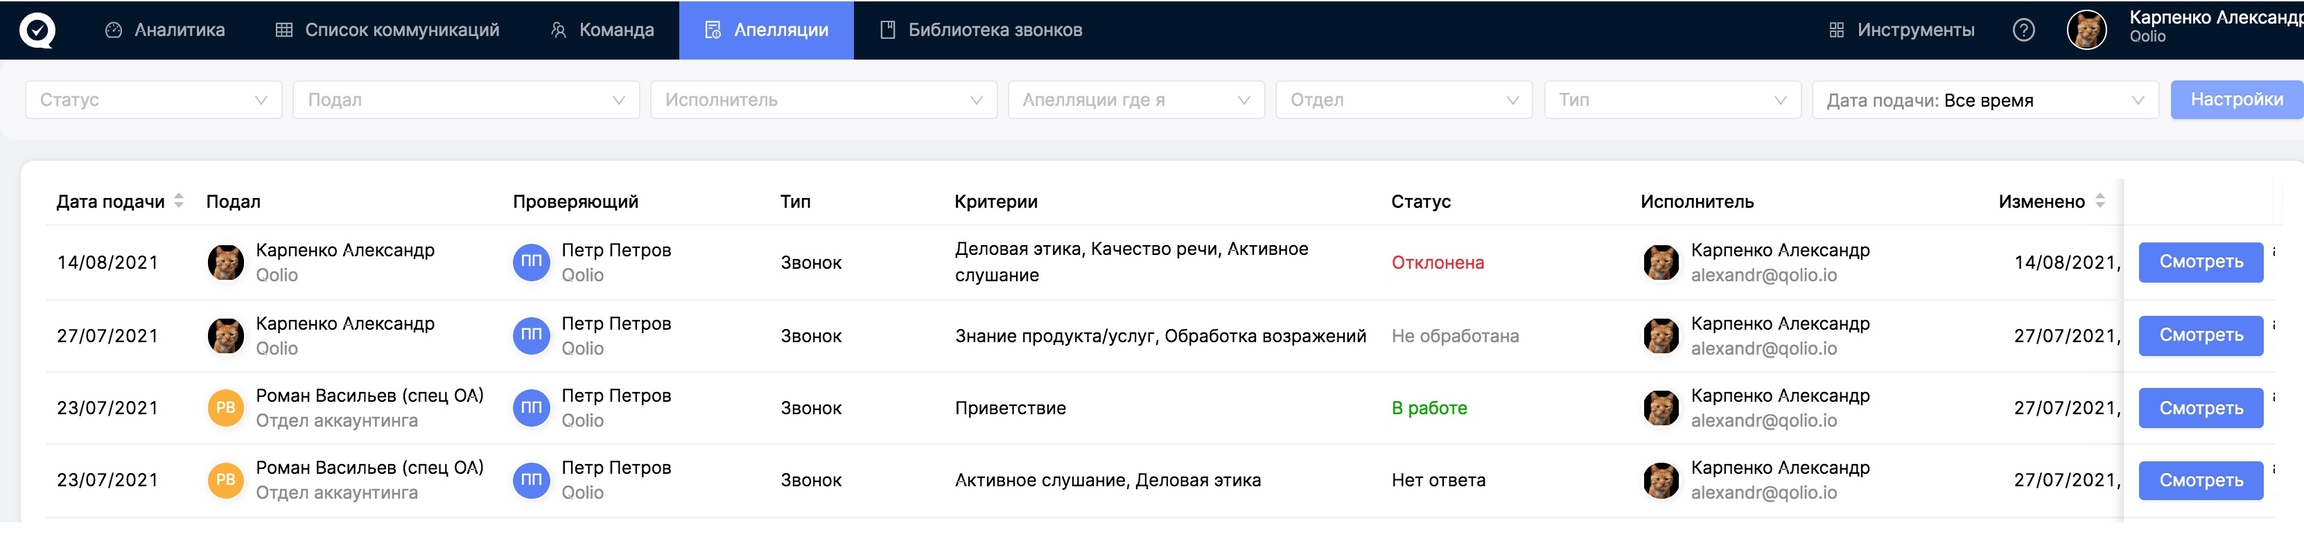Open the Тип filter dropdown

[1671, 100]
